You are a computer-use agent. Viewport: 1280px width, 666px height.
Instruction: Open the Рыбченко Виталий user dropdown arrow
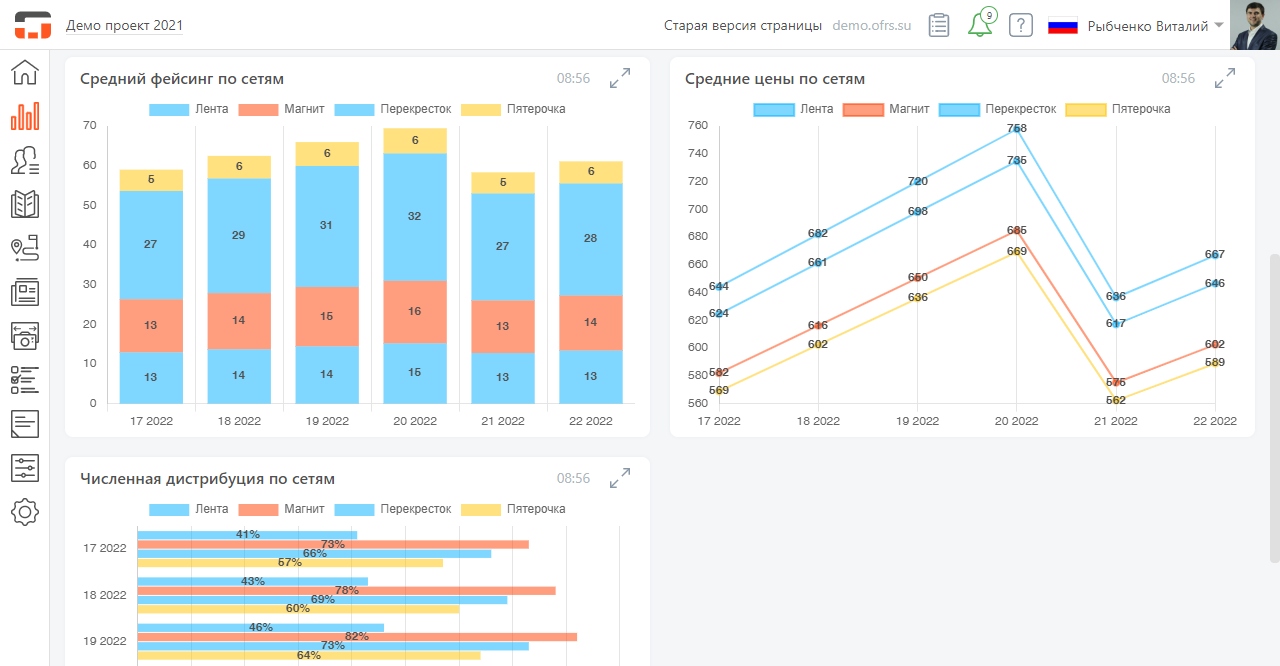[1219, 25]
